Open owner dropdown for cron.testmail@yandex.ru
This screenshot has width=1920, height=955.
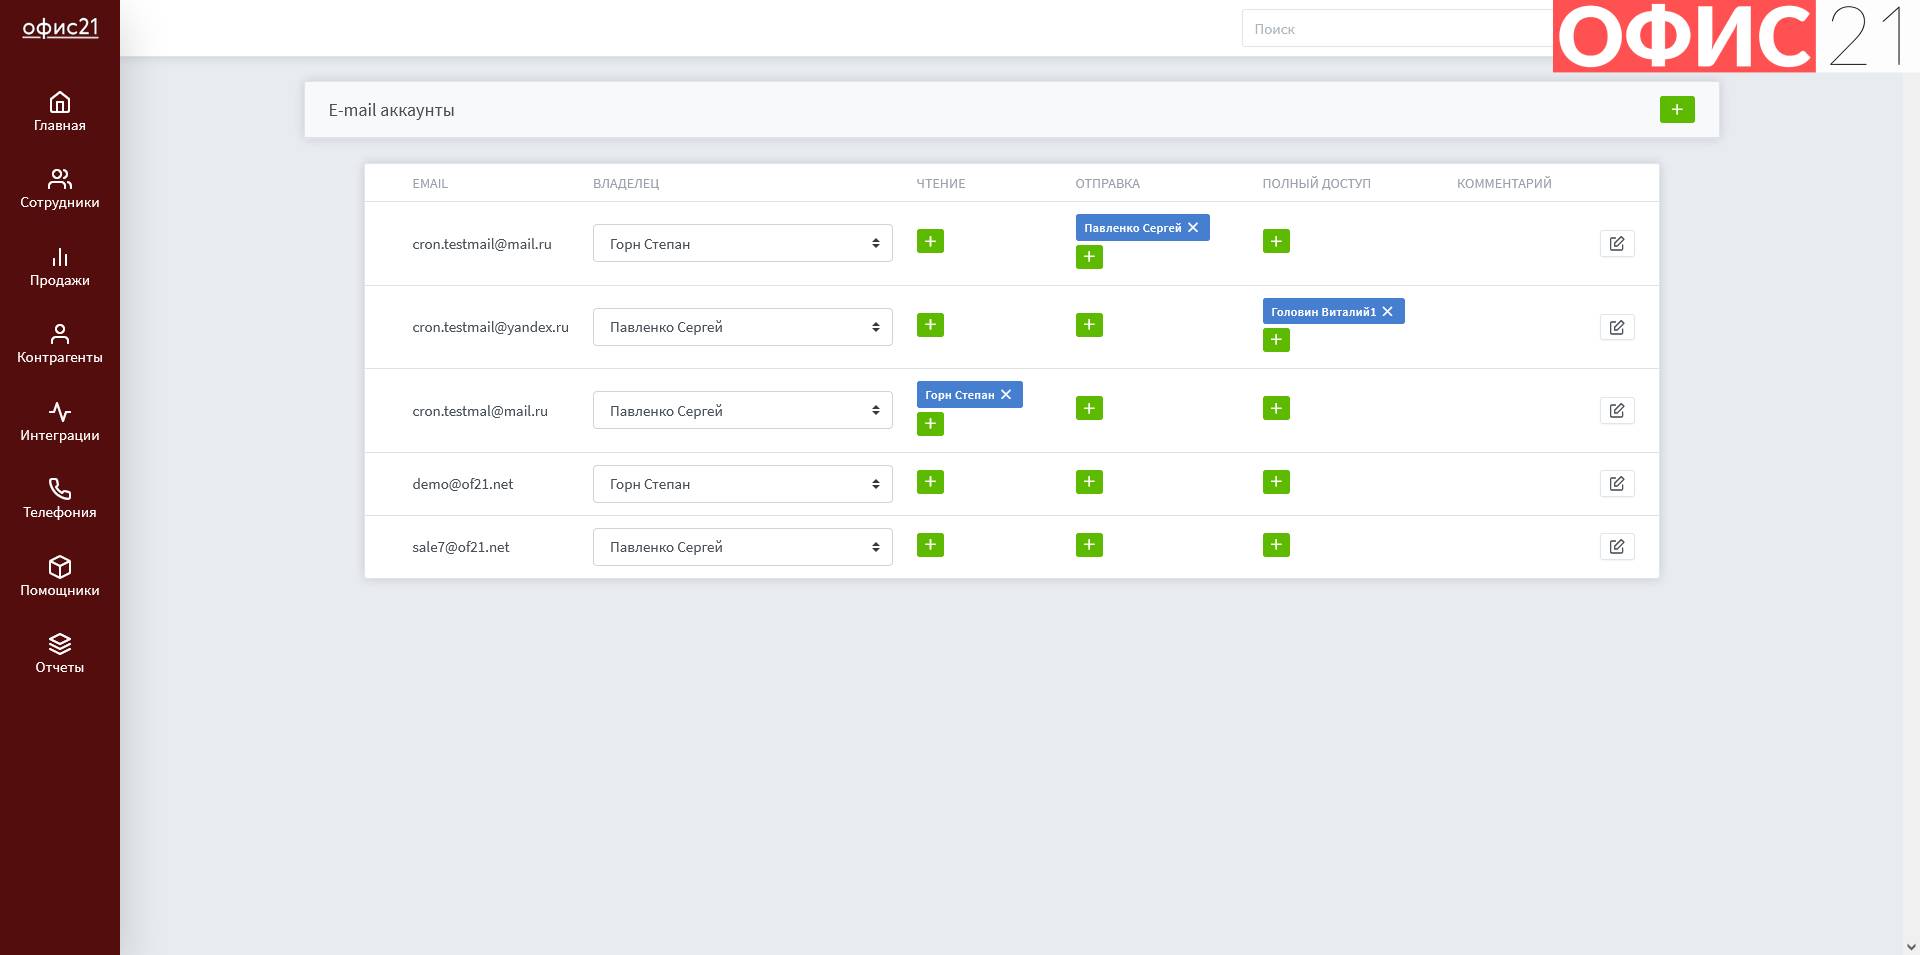(x=743, y=327)
